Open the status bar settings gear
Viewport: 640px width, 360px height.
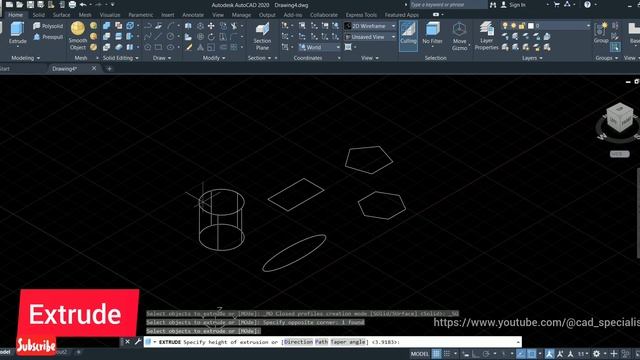pos(596,353)
